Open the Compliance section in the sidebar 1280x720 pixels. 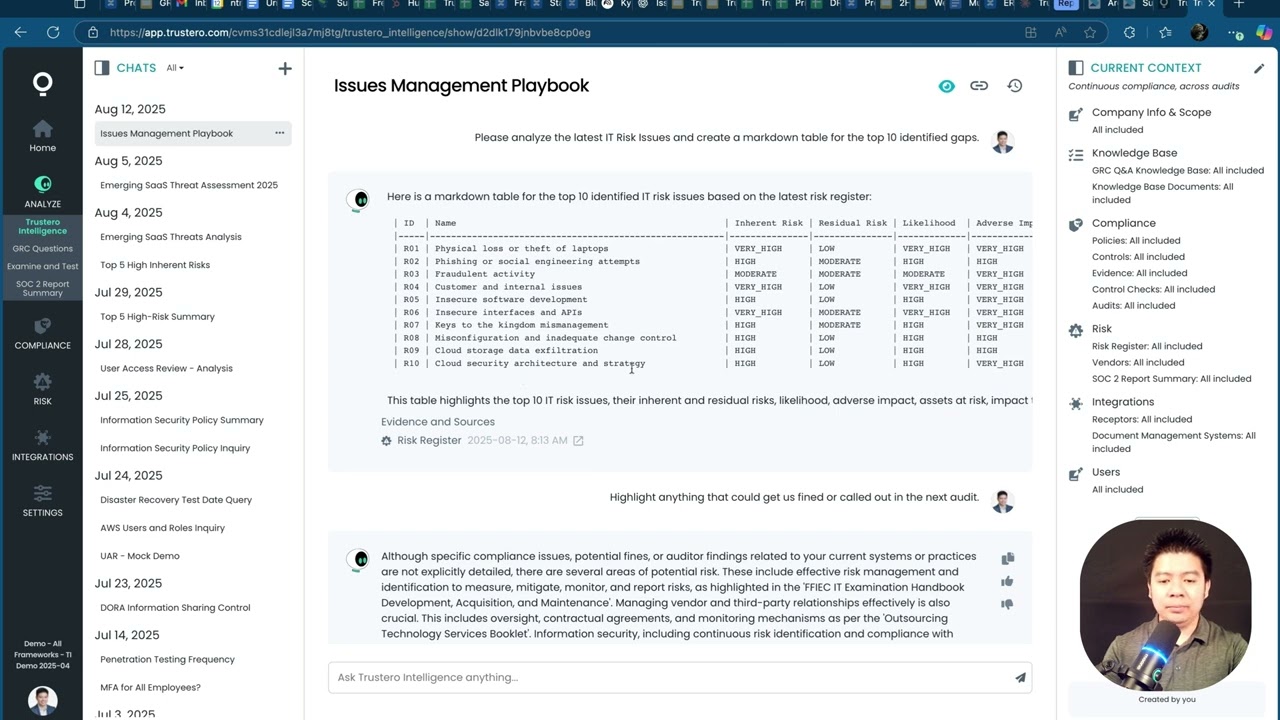click(42, 333)
